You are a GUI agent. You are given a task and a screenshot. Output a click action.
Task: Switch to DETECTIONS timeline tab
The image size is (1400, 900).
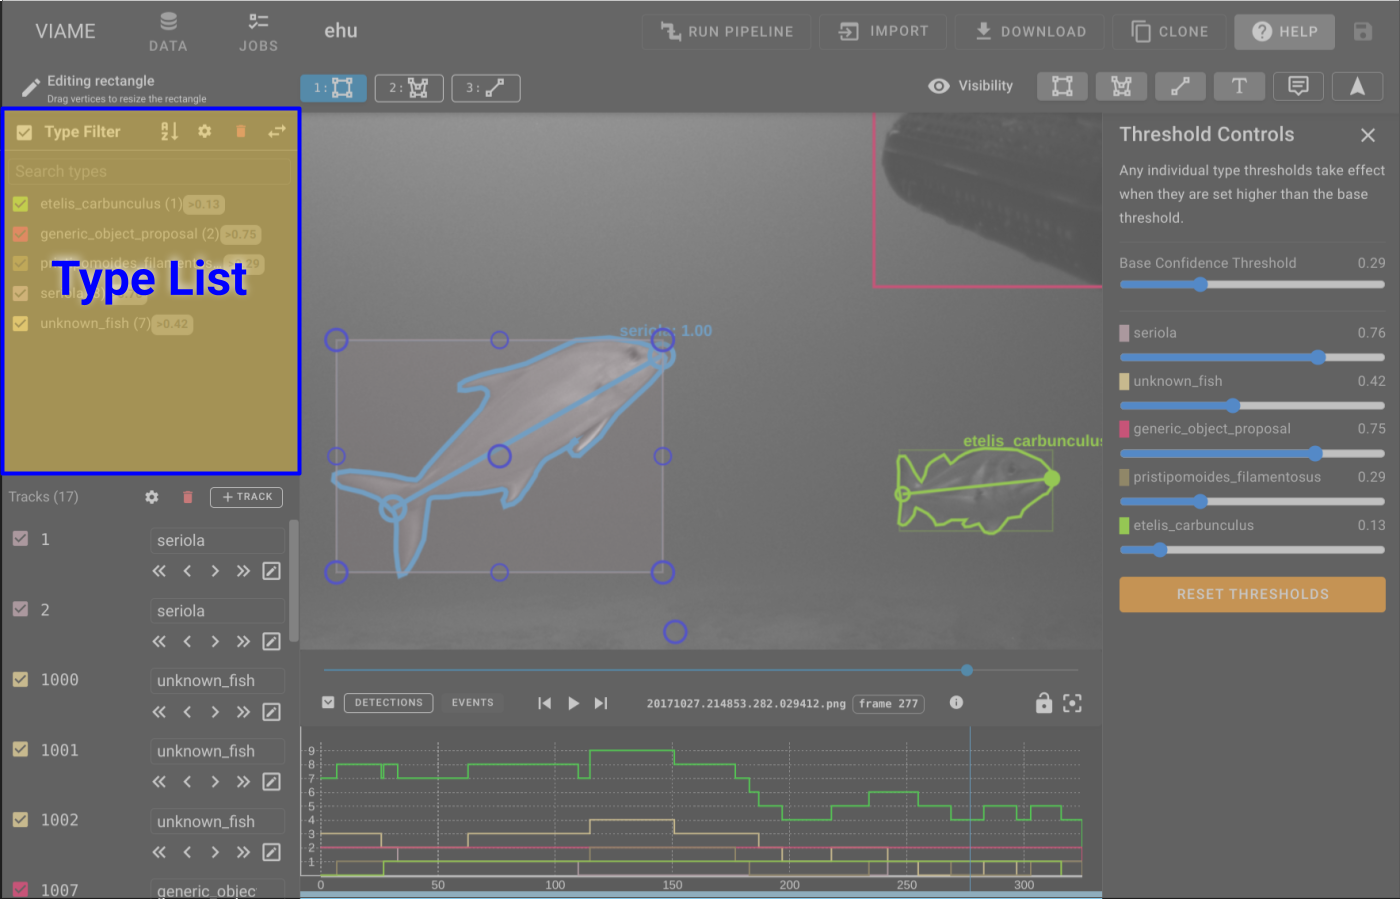(x=389, y=703)
